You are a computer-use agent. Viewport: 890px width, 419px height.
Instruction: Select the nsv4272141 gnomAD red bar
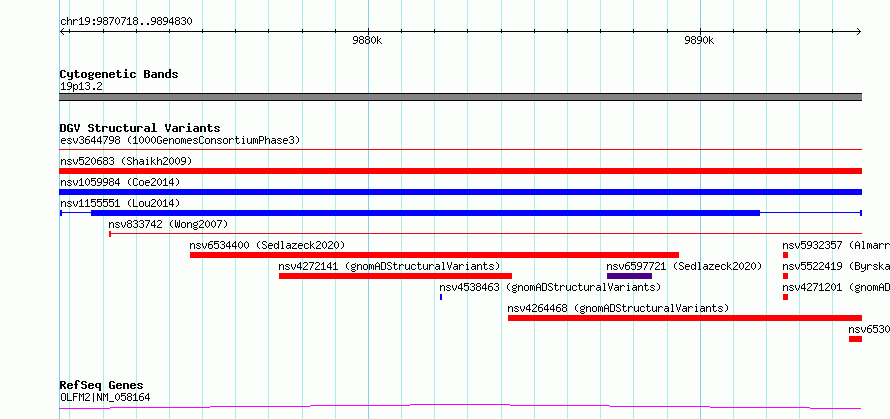pyautogui.click(x=395, y=276)
